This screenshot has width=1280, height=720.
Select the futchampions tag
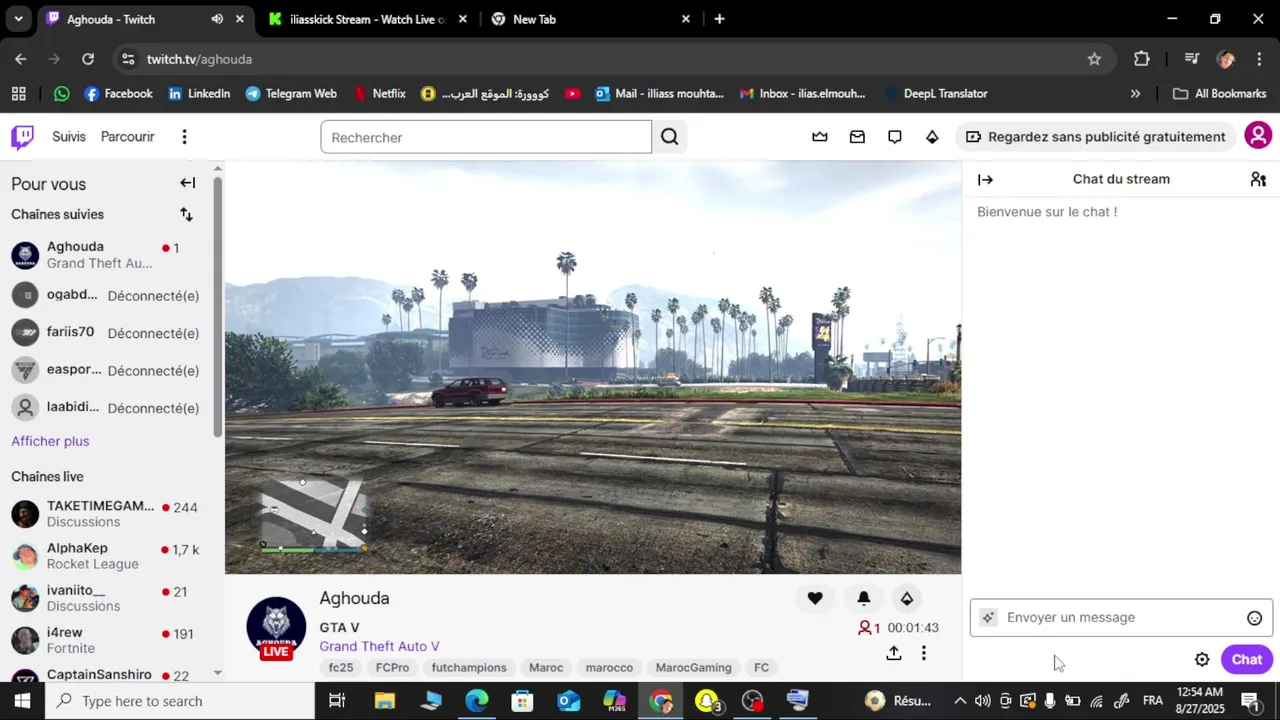click(469, 668)
